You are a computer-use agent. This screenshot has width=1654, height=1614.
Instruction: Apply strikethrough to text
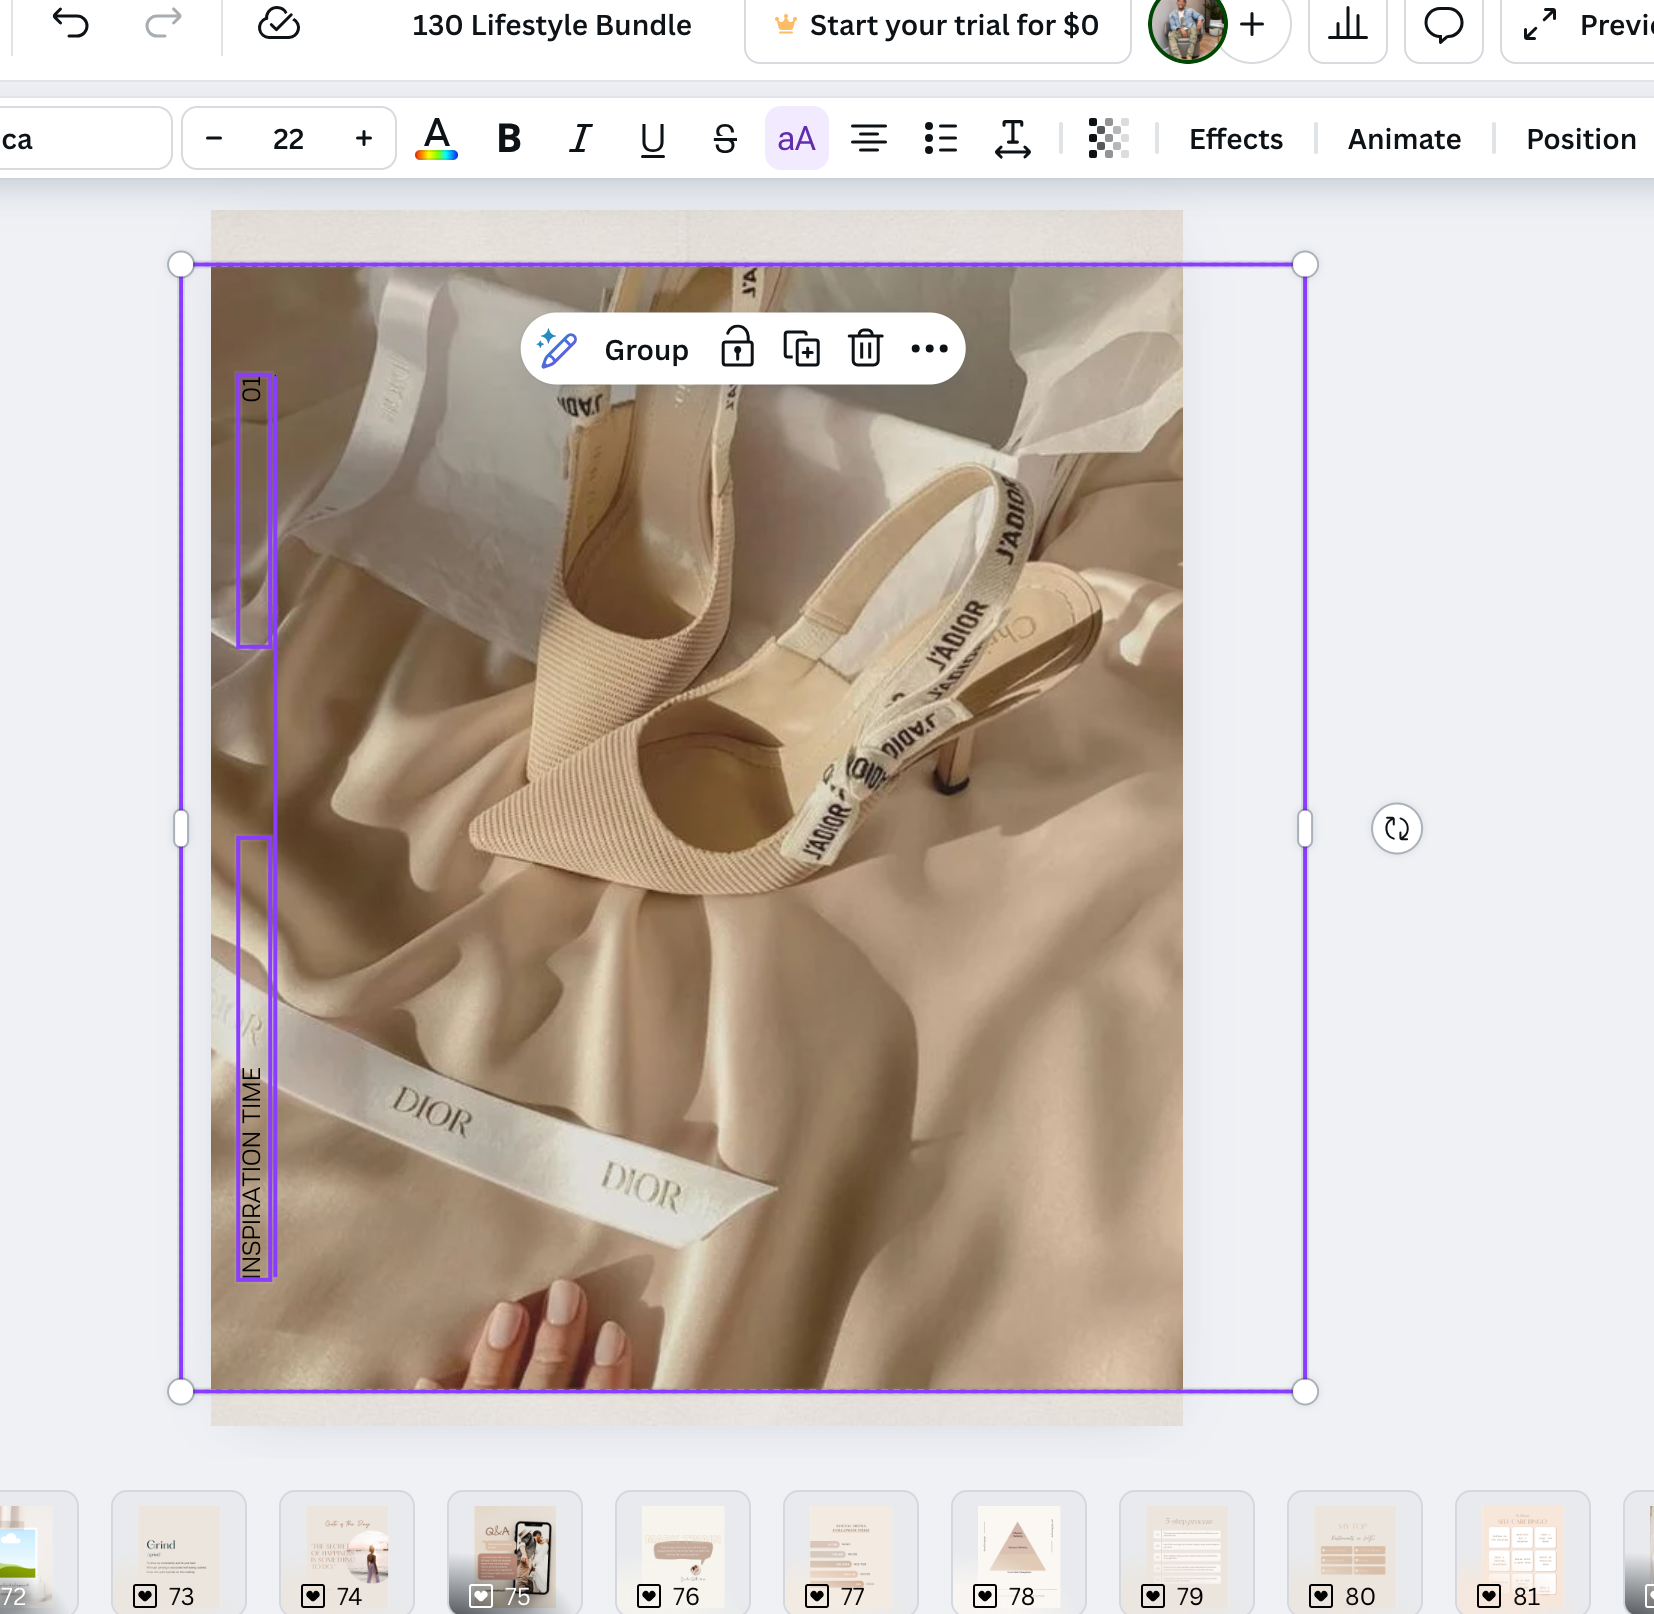pyautogui.click(x=725, y=139)
